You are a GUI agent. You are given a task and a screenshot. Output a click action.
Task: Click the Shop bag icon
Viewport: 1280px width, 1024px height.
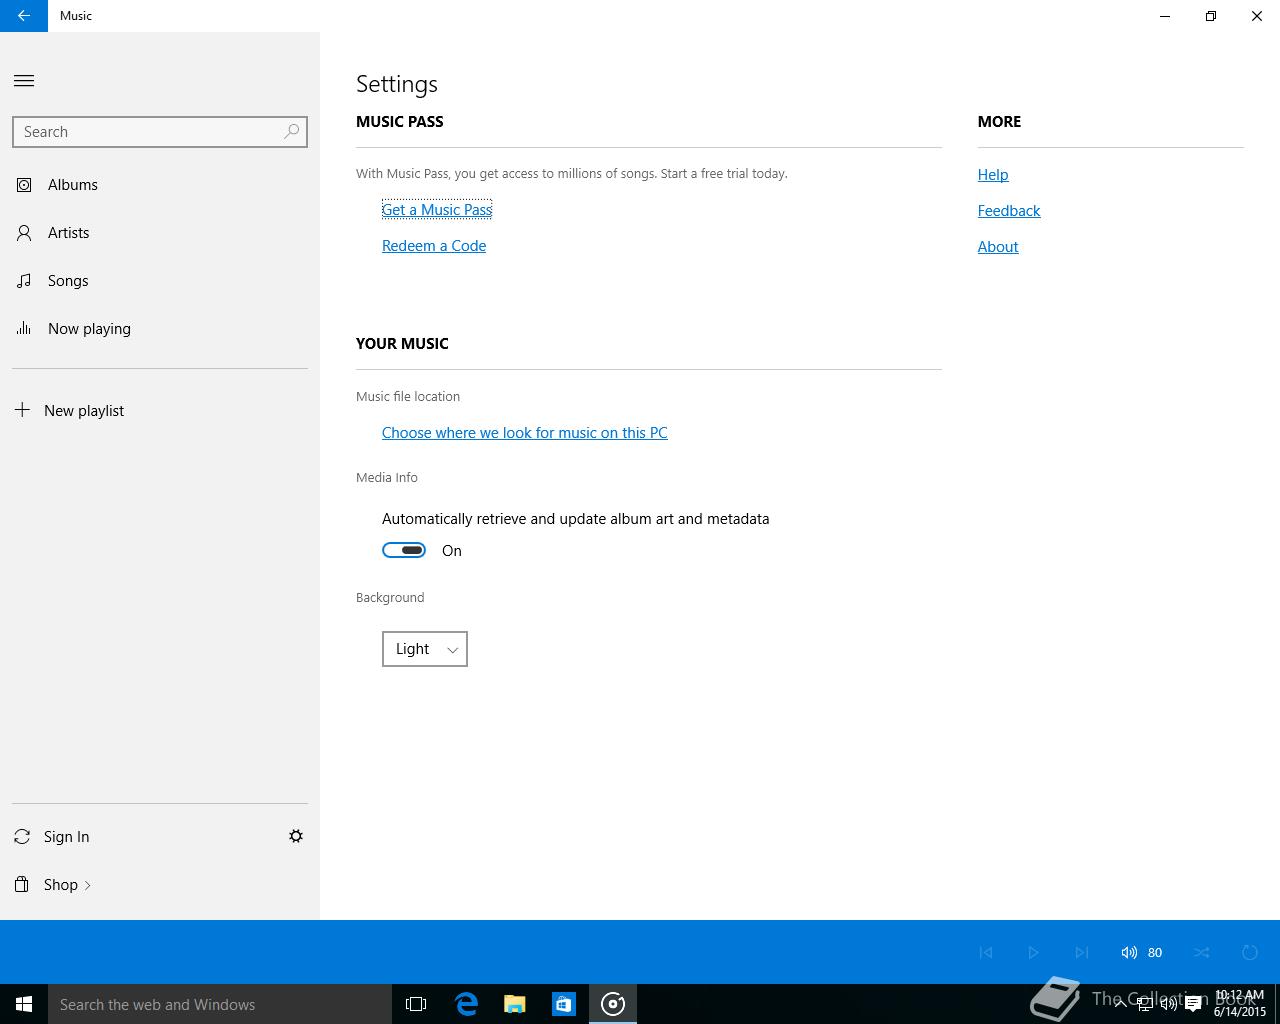point(22,884)
